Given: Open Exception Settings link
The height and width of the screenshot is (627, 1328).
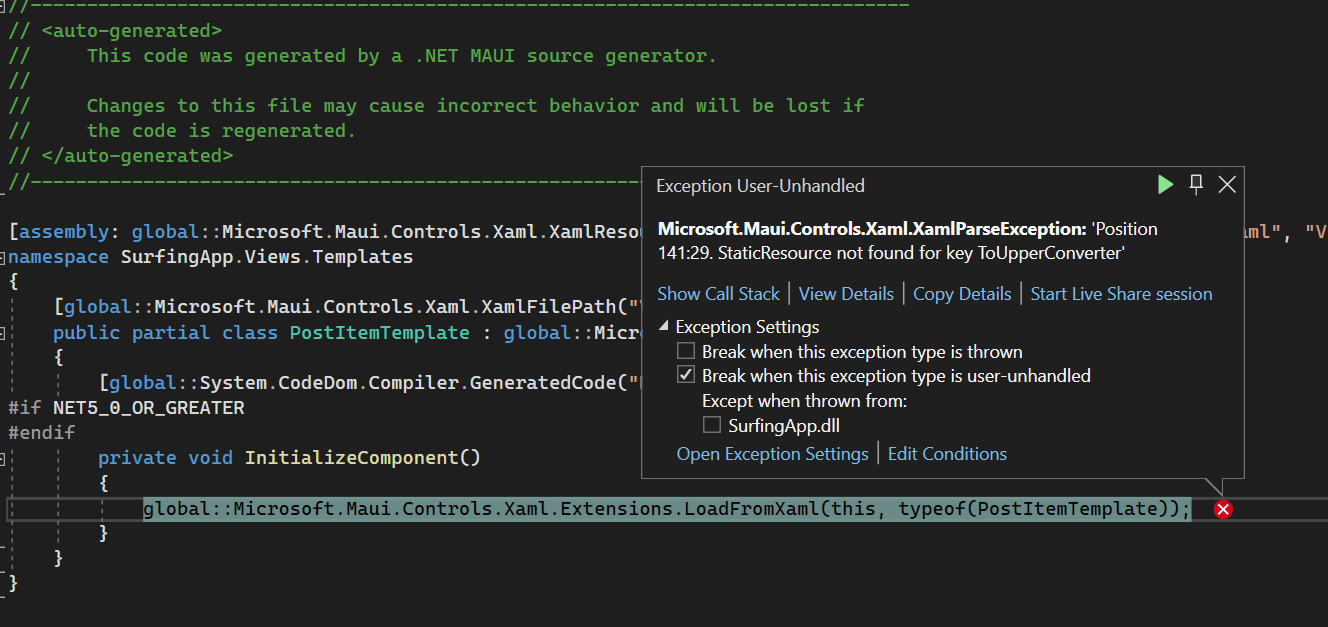Looking at the screenshot, I should pos(772,454).
